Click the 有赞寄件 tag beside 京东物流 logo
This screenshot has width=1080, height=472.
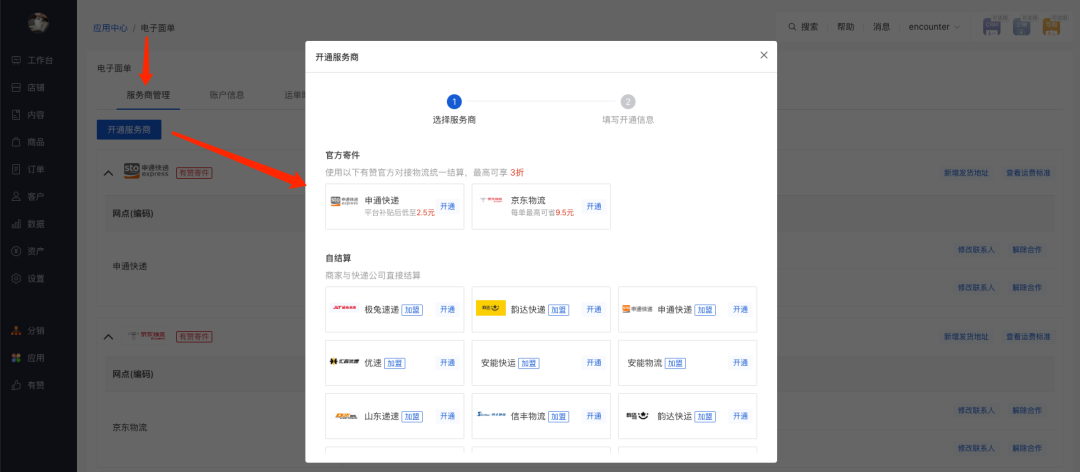pos(194,337)
